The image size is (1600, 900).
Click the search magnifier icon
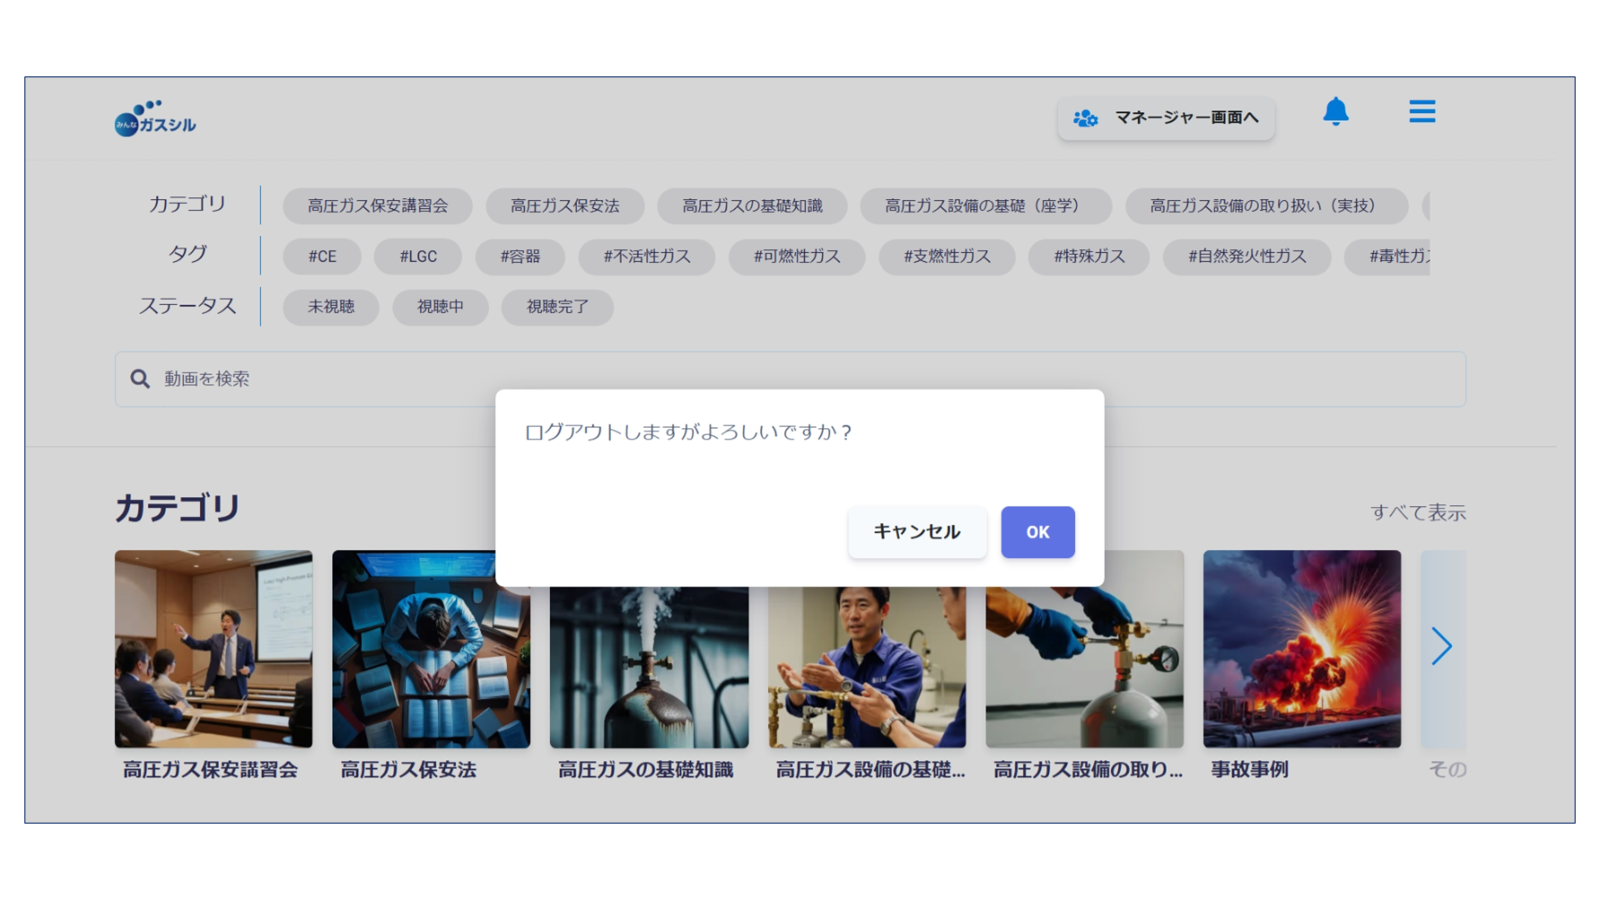click(139, 379)
